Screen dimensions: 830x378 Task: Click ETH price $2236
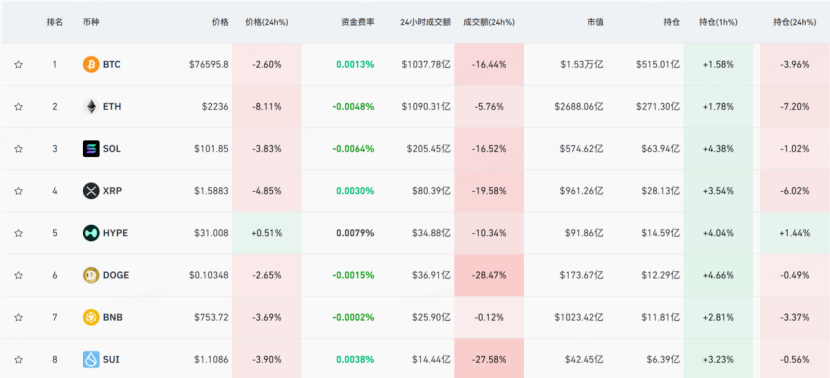pyautogui.click(x=215, y=106)
